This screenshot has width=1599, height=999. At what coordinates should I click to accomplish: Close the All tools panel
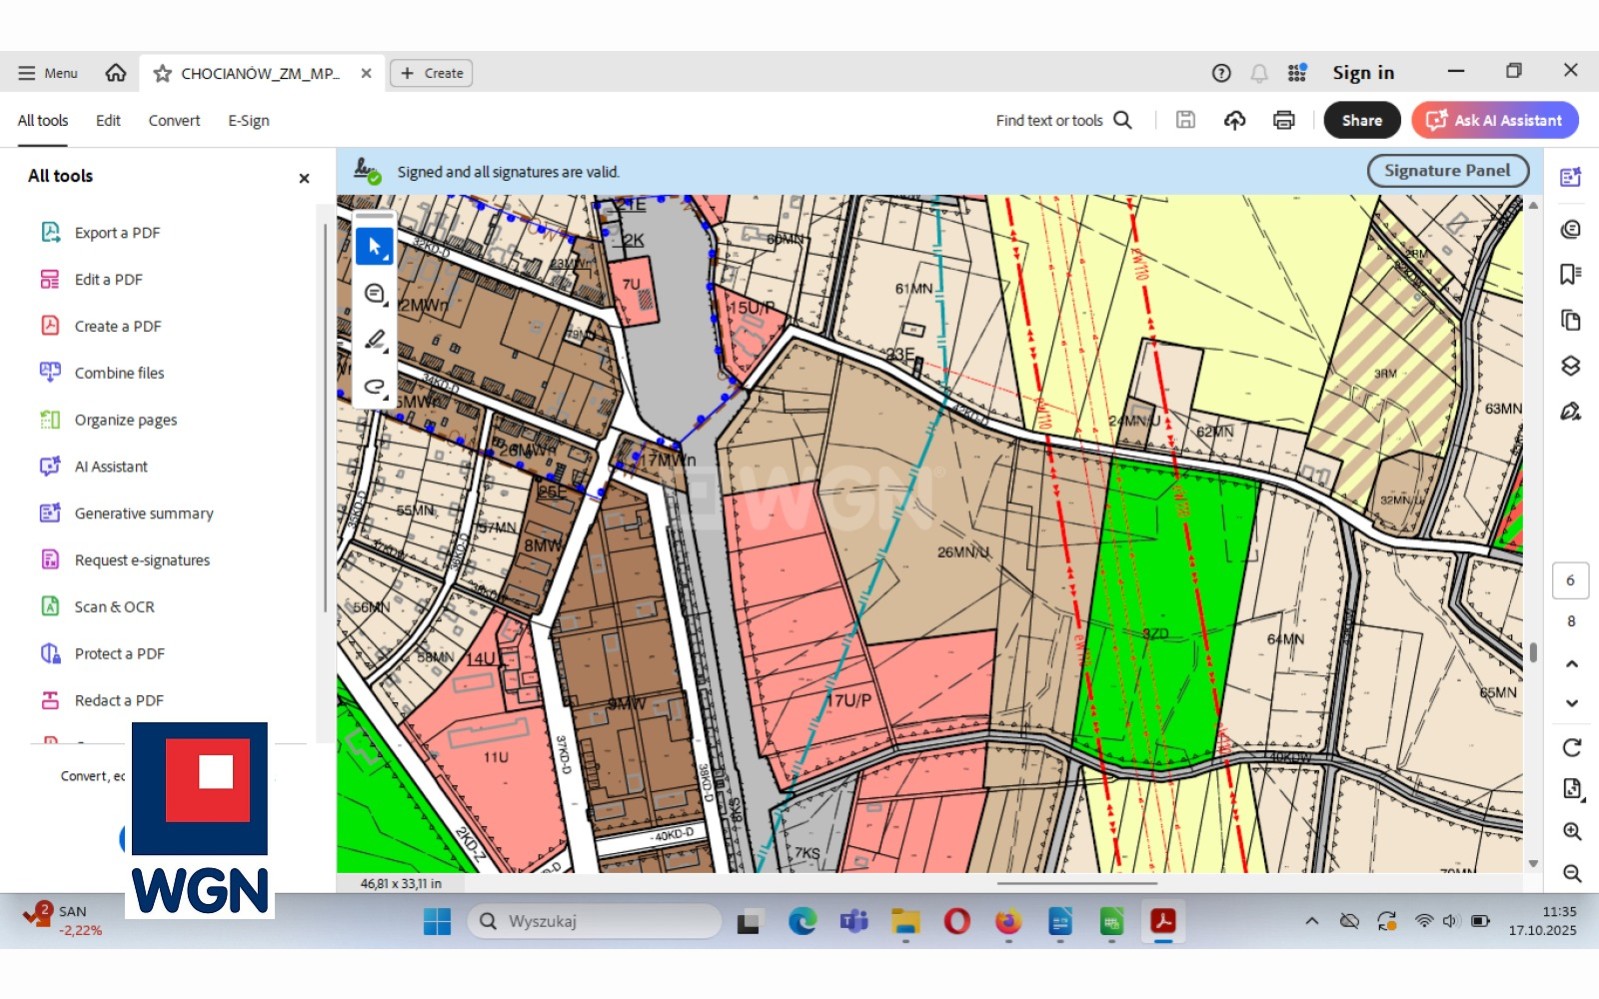[304, 178]
